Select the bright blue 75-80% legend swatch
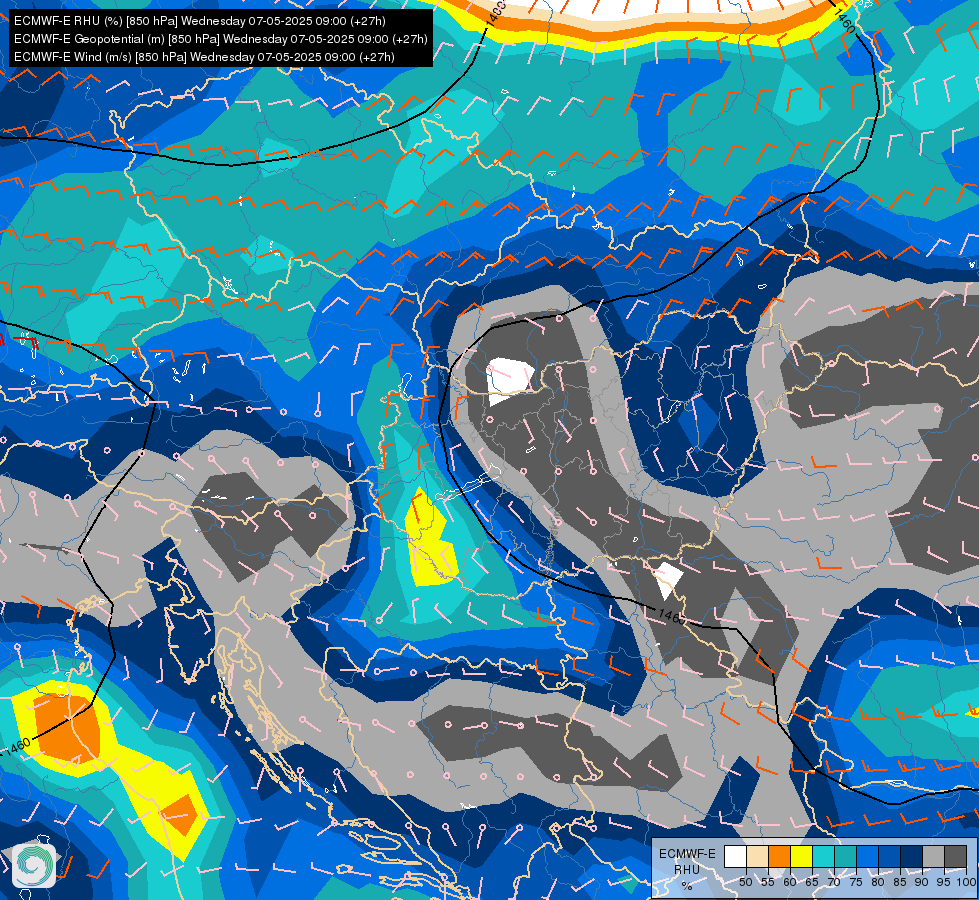 click(x=867, y=856)
